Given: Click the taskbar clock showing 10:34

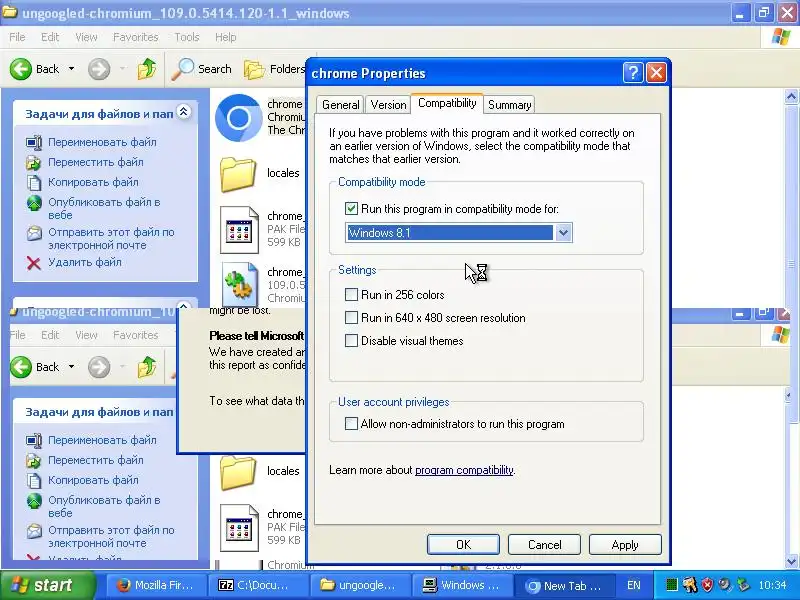Looking at the screenshot, I should (772, 585).
